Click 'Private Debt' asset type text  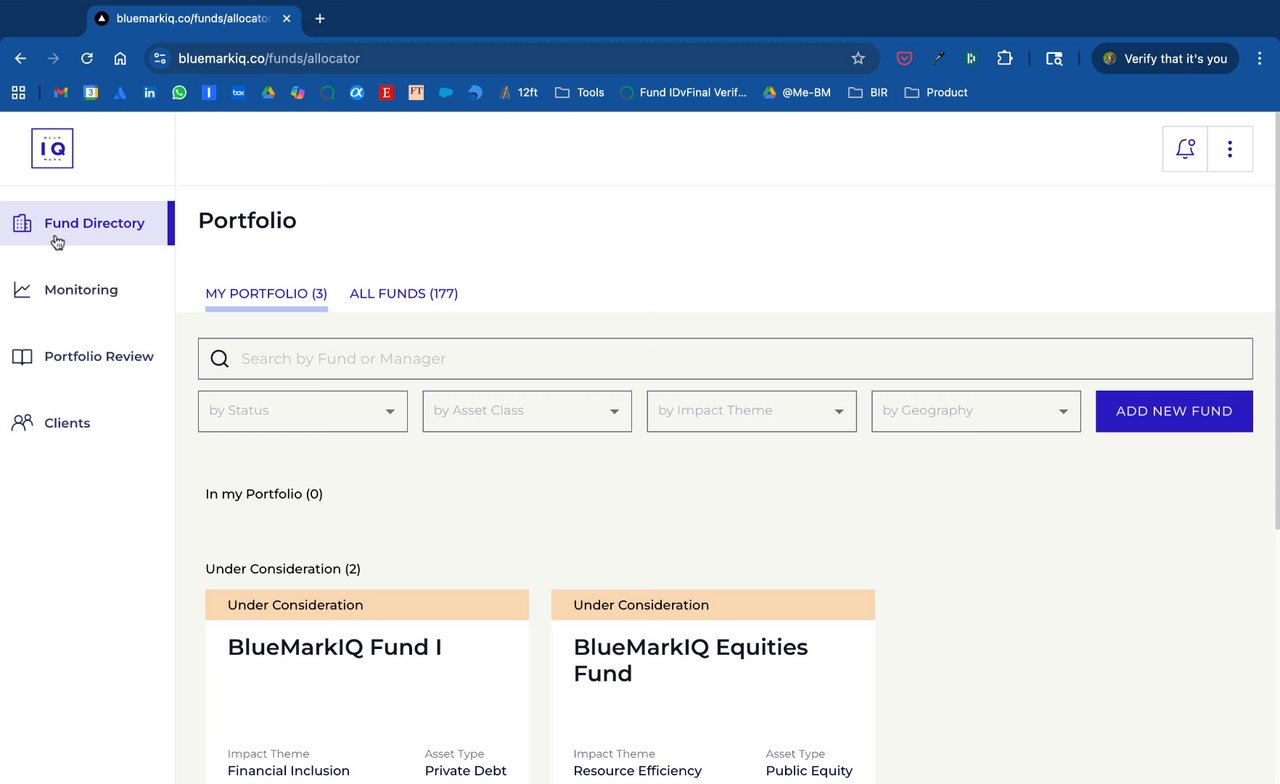pyautogui.click(x=466, y=771)
